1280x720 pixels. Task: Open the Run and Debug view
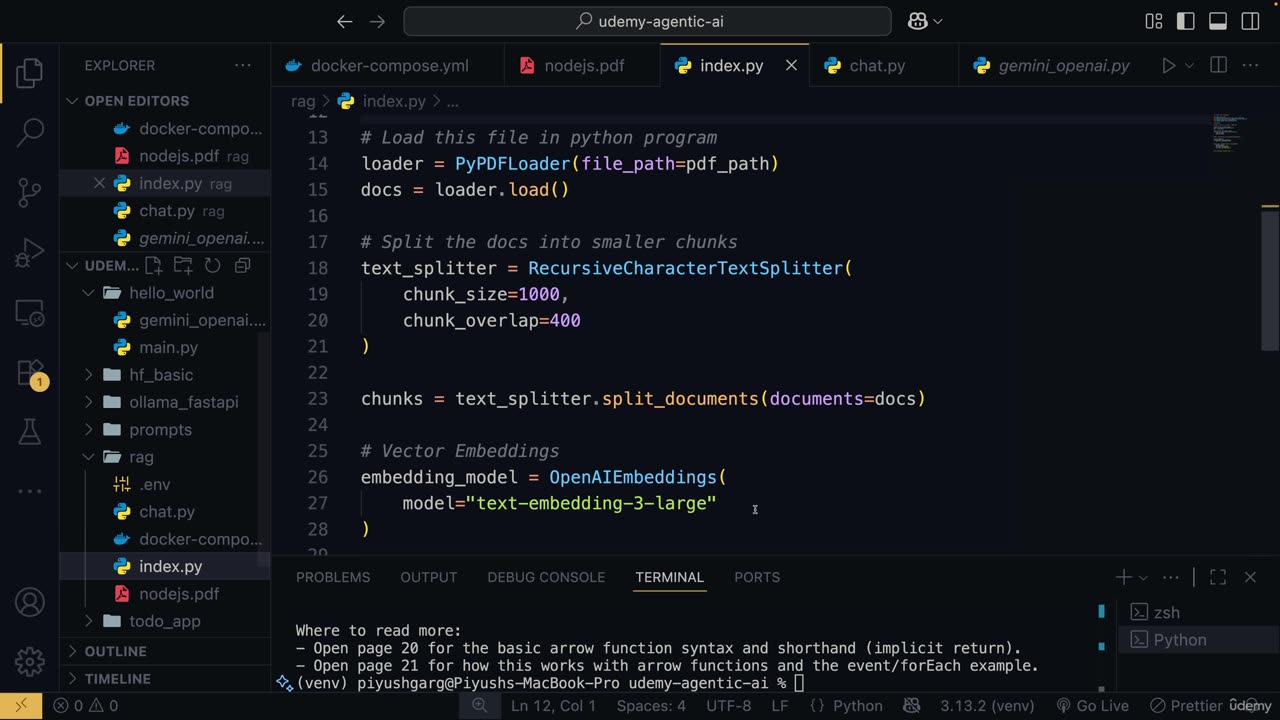tap(30, 252)
